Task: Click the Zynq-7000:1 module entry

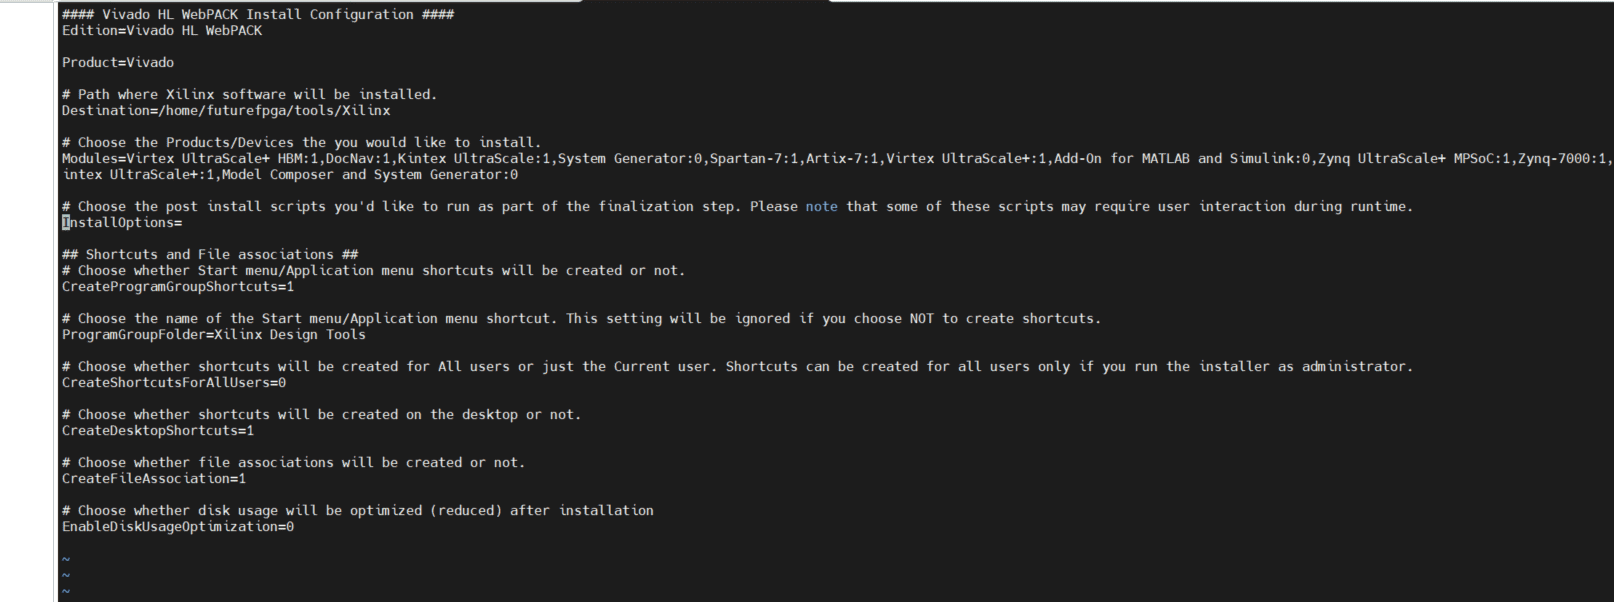Action: [x=1562, y=159]
